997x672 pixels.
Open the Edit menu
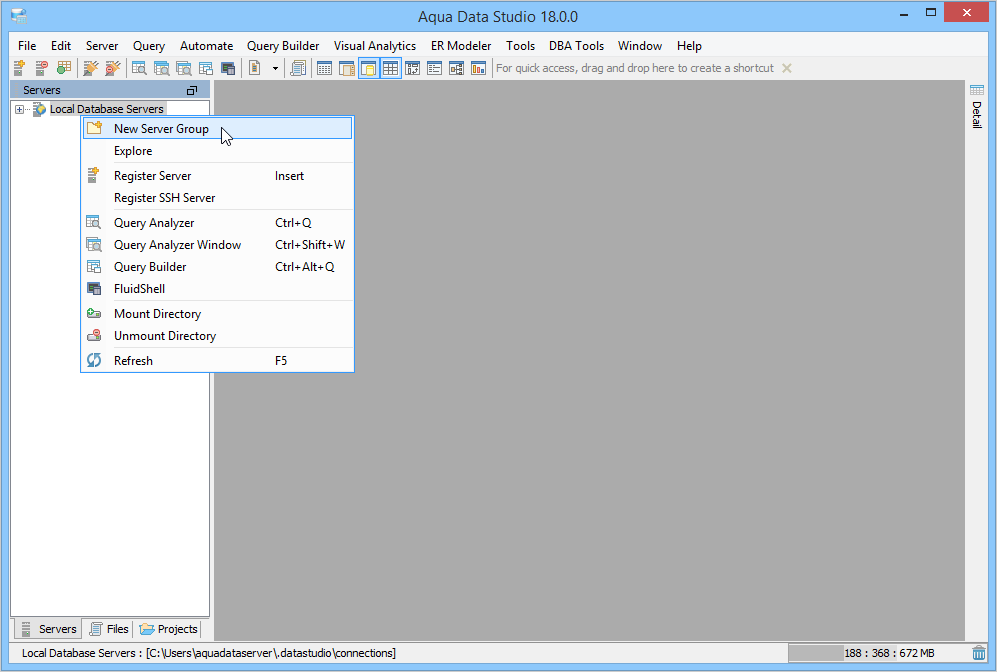point(61,46)
